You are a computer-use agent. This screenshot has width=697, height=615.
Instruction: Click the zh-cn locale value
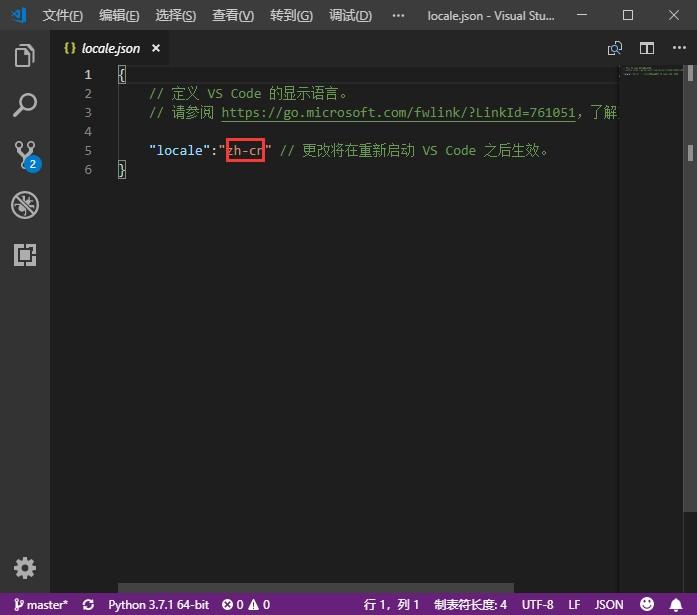pyautogui.click(x=245, y=151)
